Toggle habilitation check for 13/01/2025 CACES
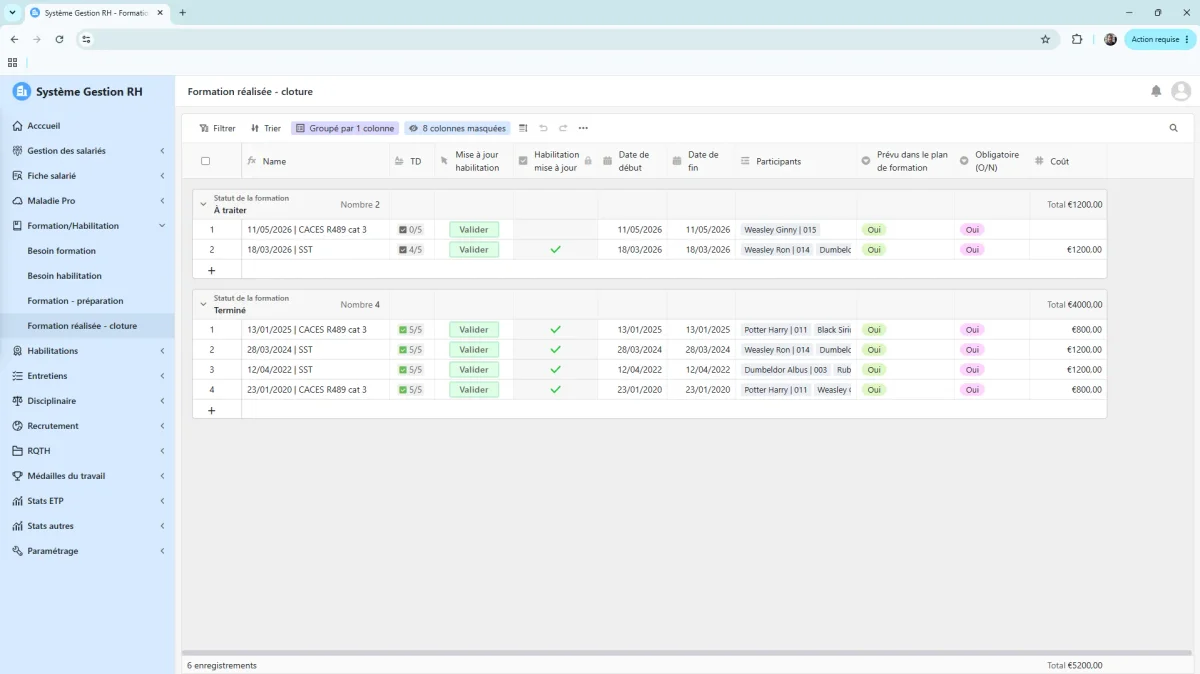1200x674 pixels. (556, 330)
